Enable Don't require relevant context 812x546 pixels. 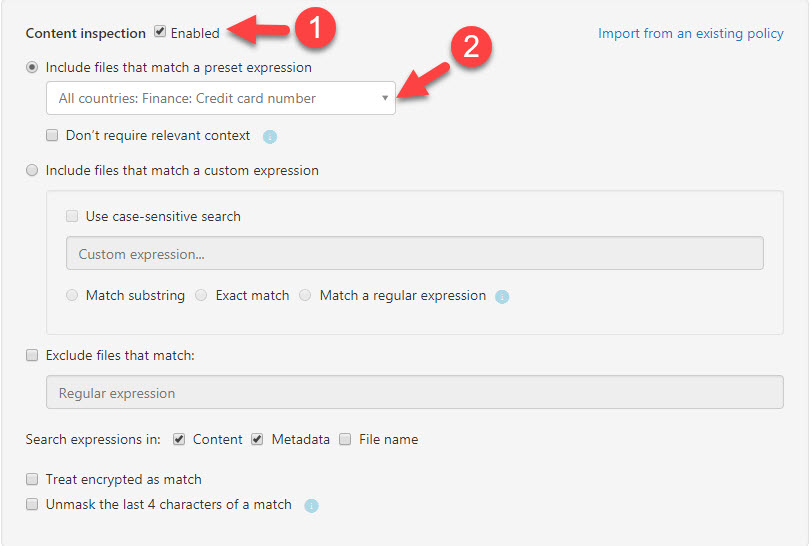pos(52,136)
